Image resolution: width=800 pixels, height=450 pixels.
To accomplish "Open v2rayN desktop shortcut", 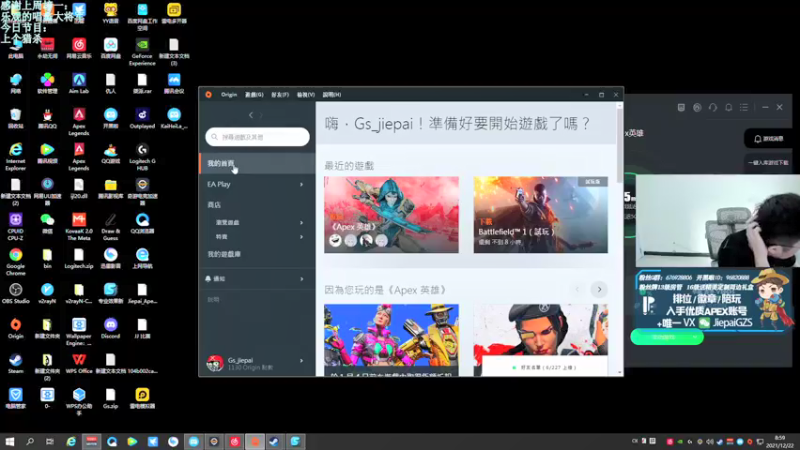I will [47, 293].
